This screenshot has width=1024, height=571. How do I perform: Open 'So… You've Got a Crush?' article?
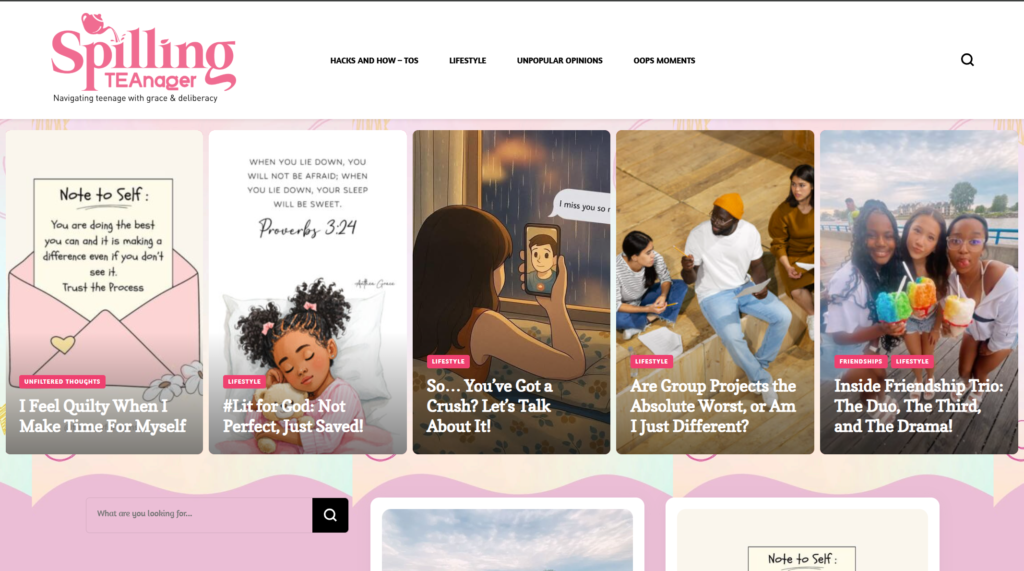point(490,406)
